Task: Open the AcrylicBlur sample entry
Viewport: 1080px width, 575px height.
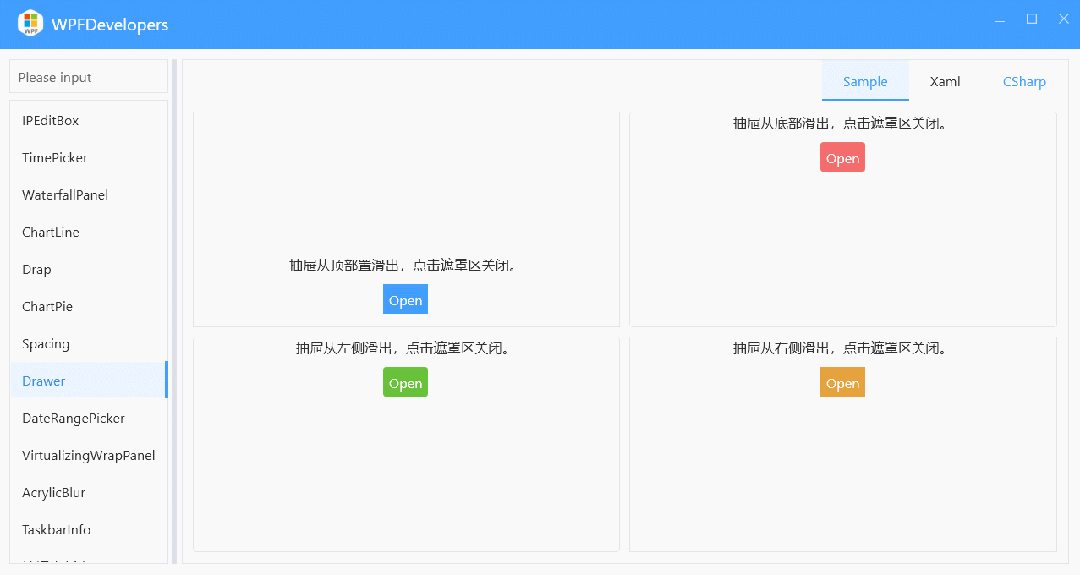Action: [x=88, y=492]
